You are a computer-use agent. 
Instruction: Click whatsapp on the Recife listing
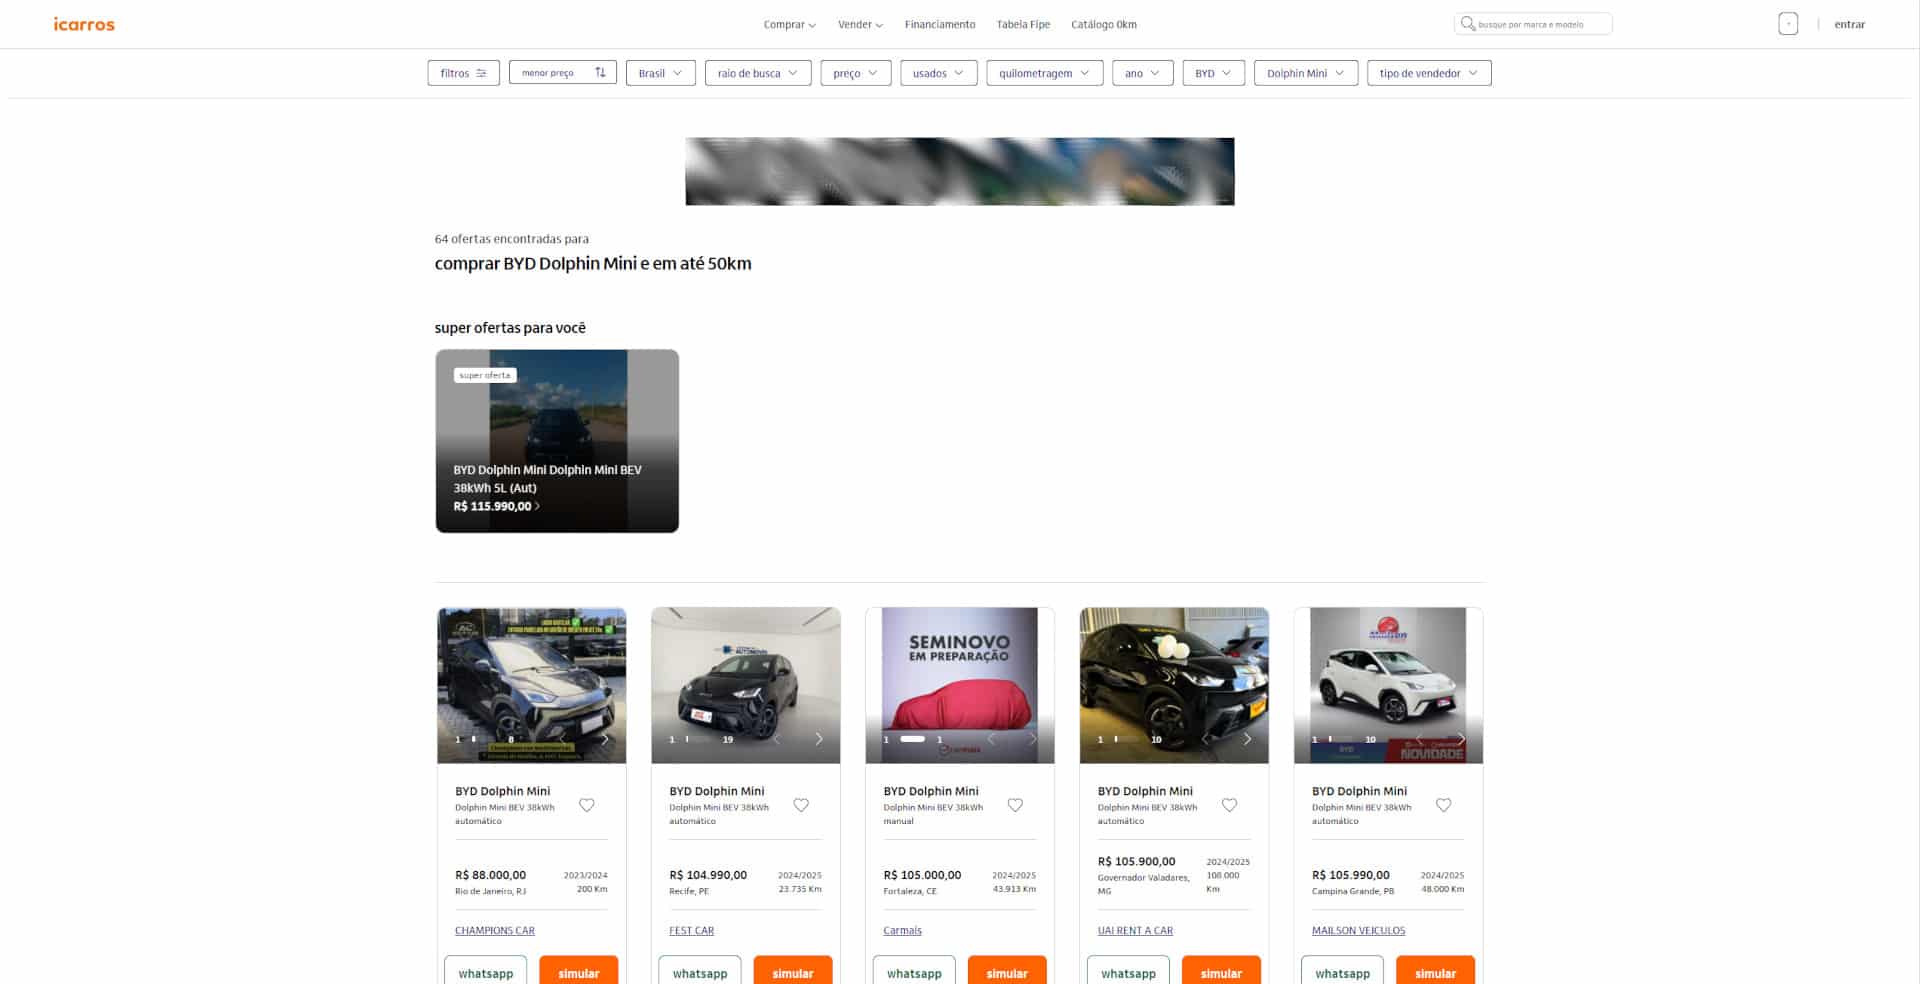[700, 971]
